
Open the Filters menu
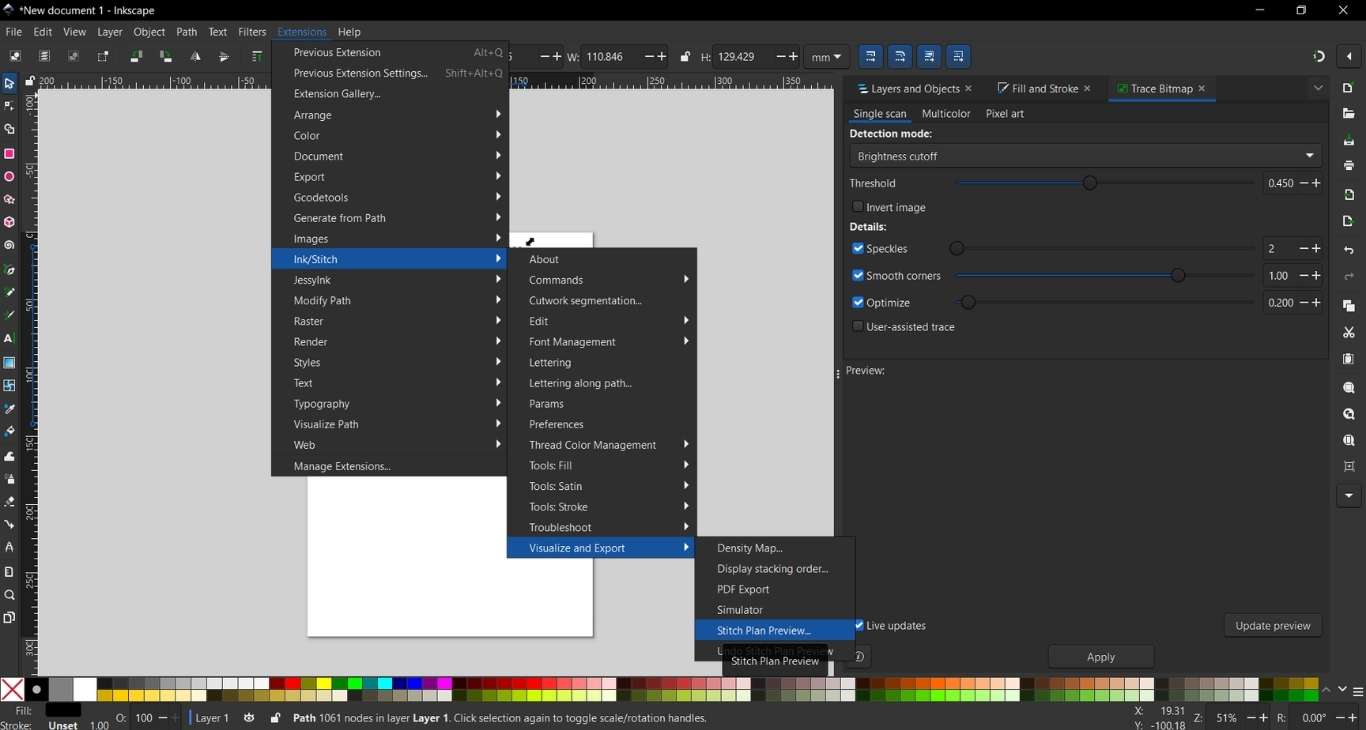252,32
